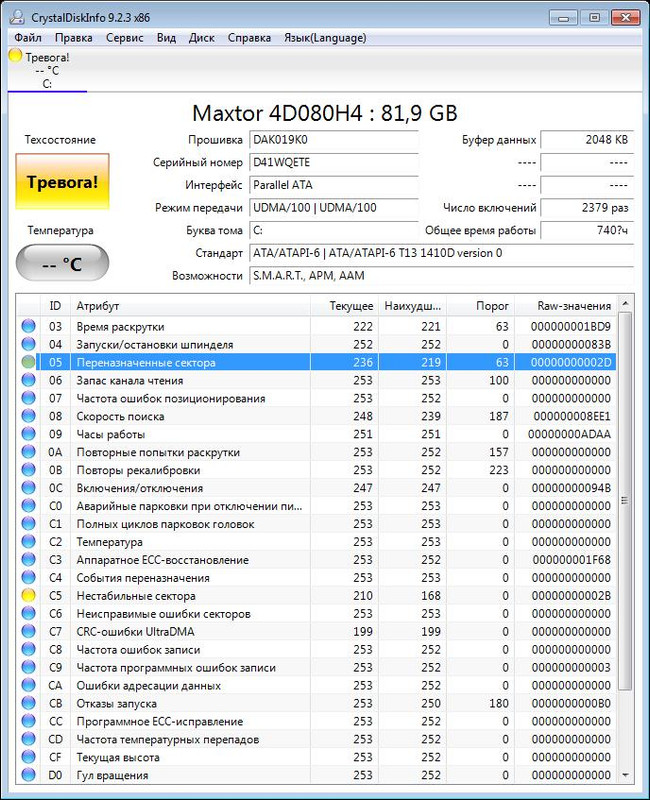Click the yellow Тревога! health status button
Screen dimensions: 650x800
click(62, 182)
